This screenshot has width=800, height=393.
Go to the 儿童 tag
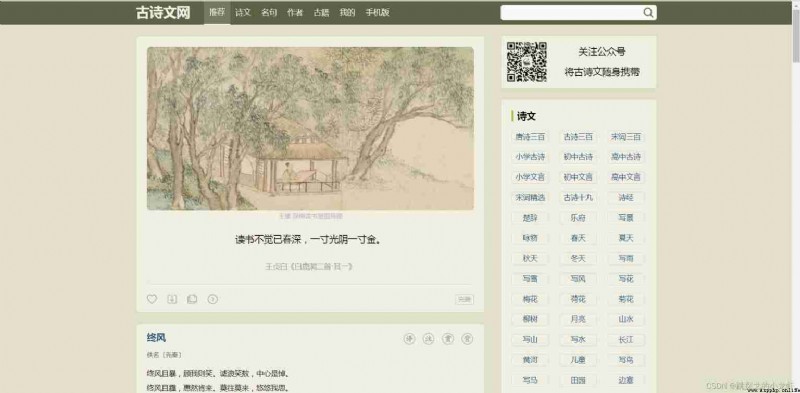(x=578, y=360)
